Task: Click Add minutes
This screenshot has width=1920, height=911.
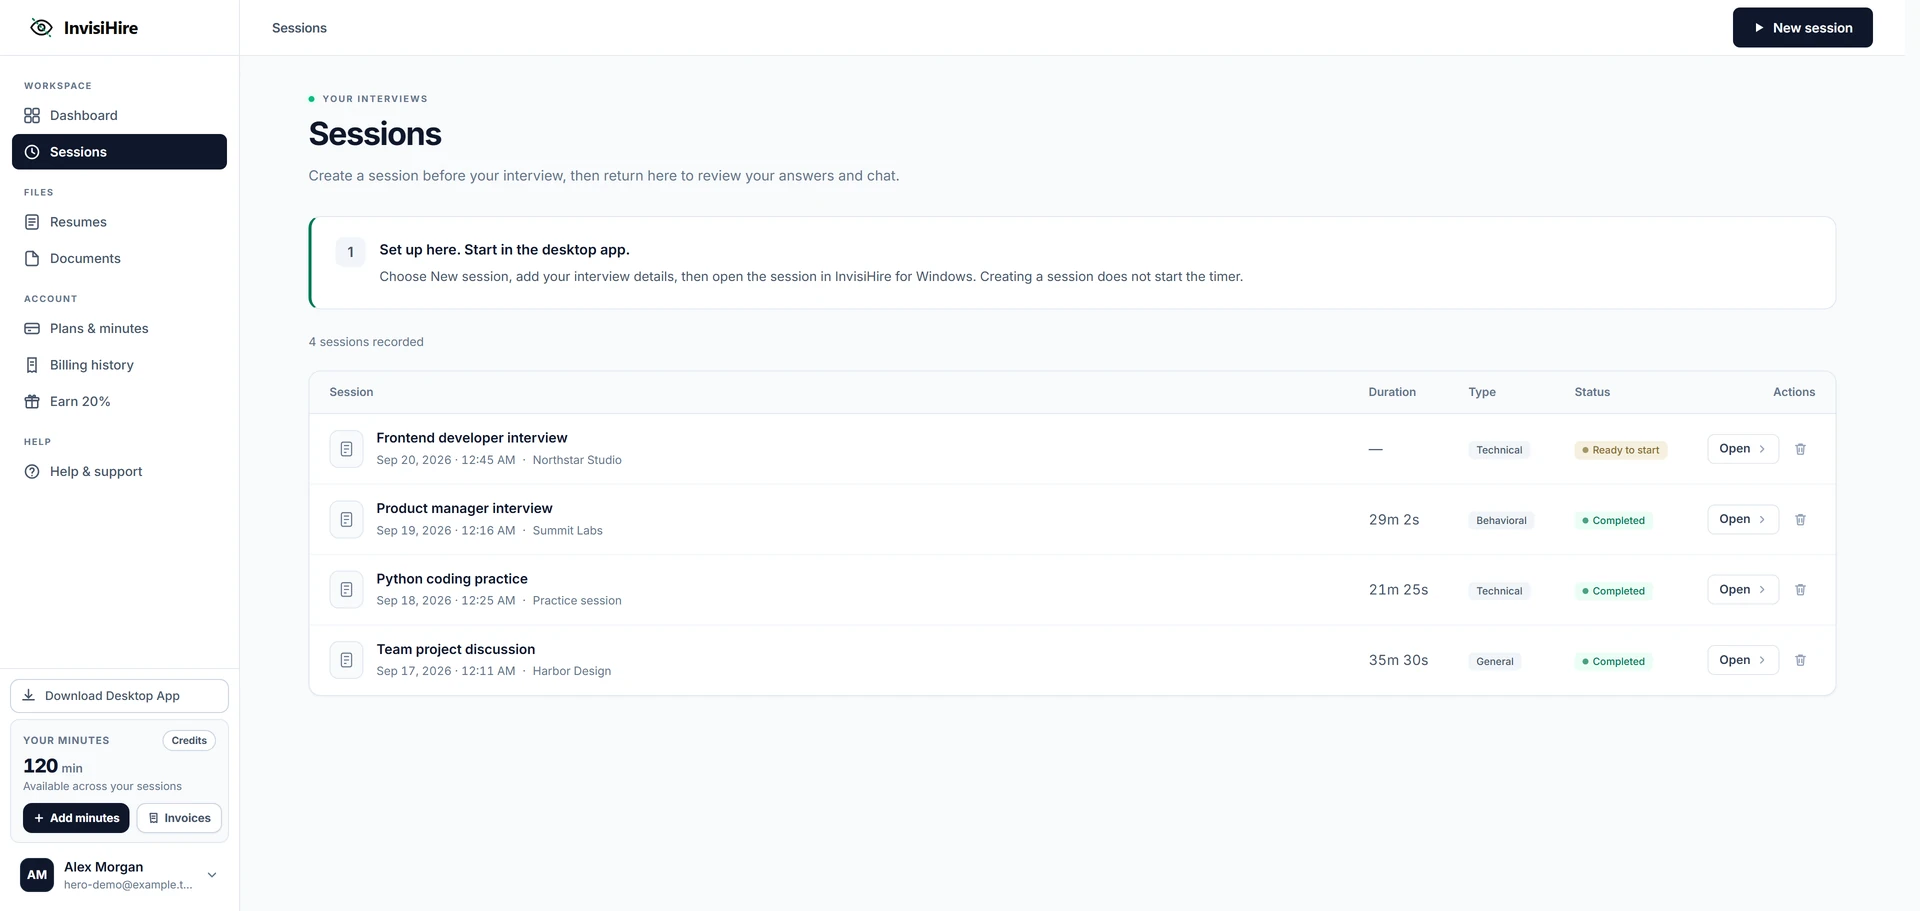Action: point(76,818)
